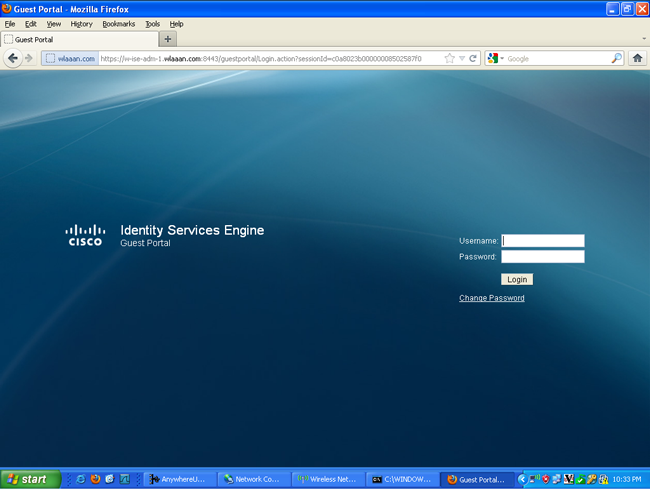Restore down the Firefox window
This screenshot has width=650, height=489.
[627, 9]
